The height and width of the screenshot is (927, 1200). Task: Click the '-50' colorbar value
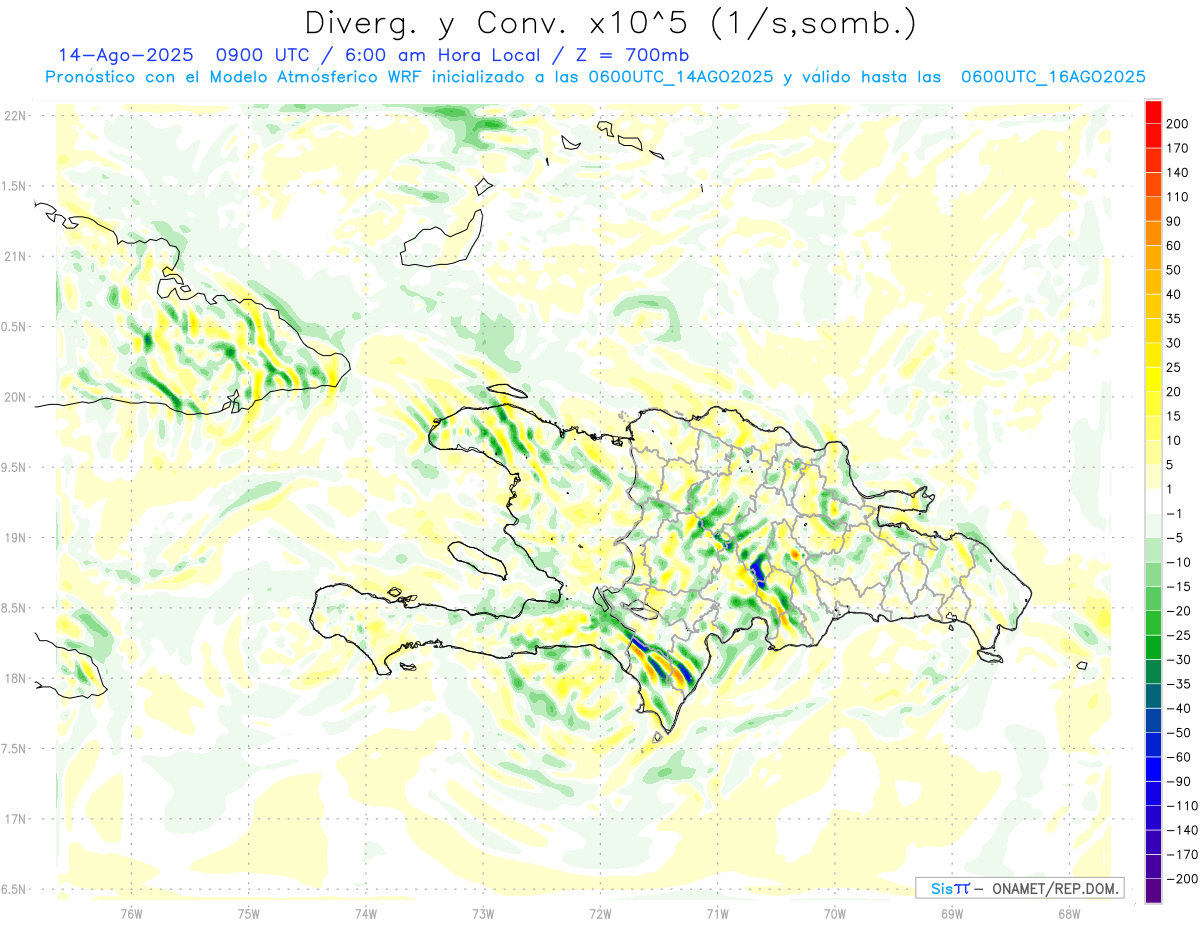click(x=1179, y=733)
